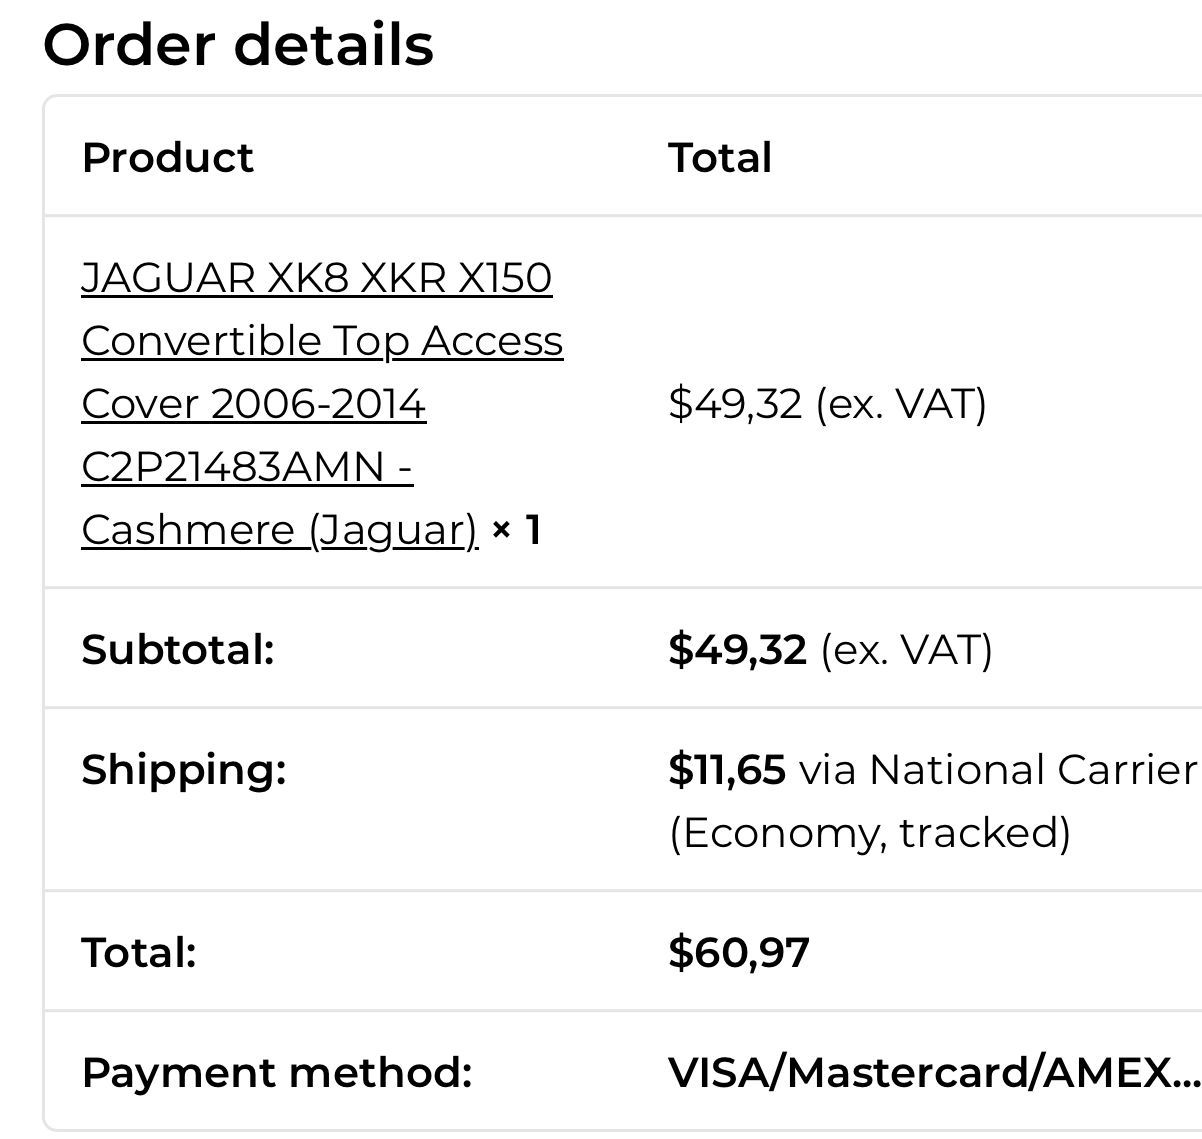Click the Cashmere (Jaguar) link text

(279, 529)
